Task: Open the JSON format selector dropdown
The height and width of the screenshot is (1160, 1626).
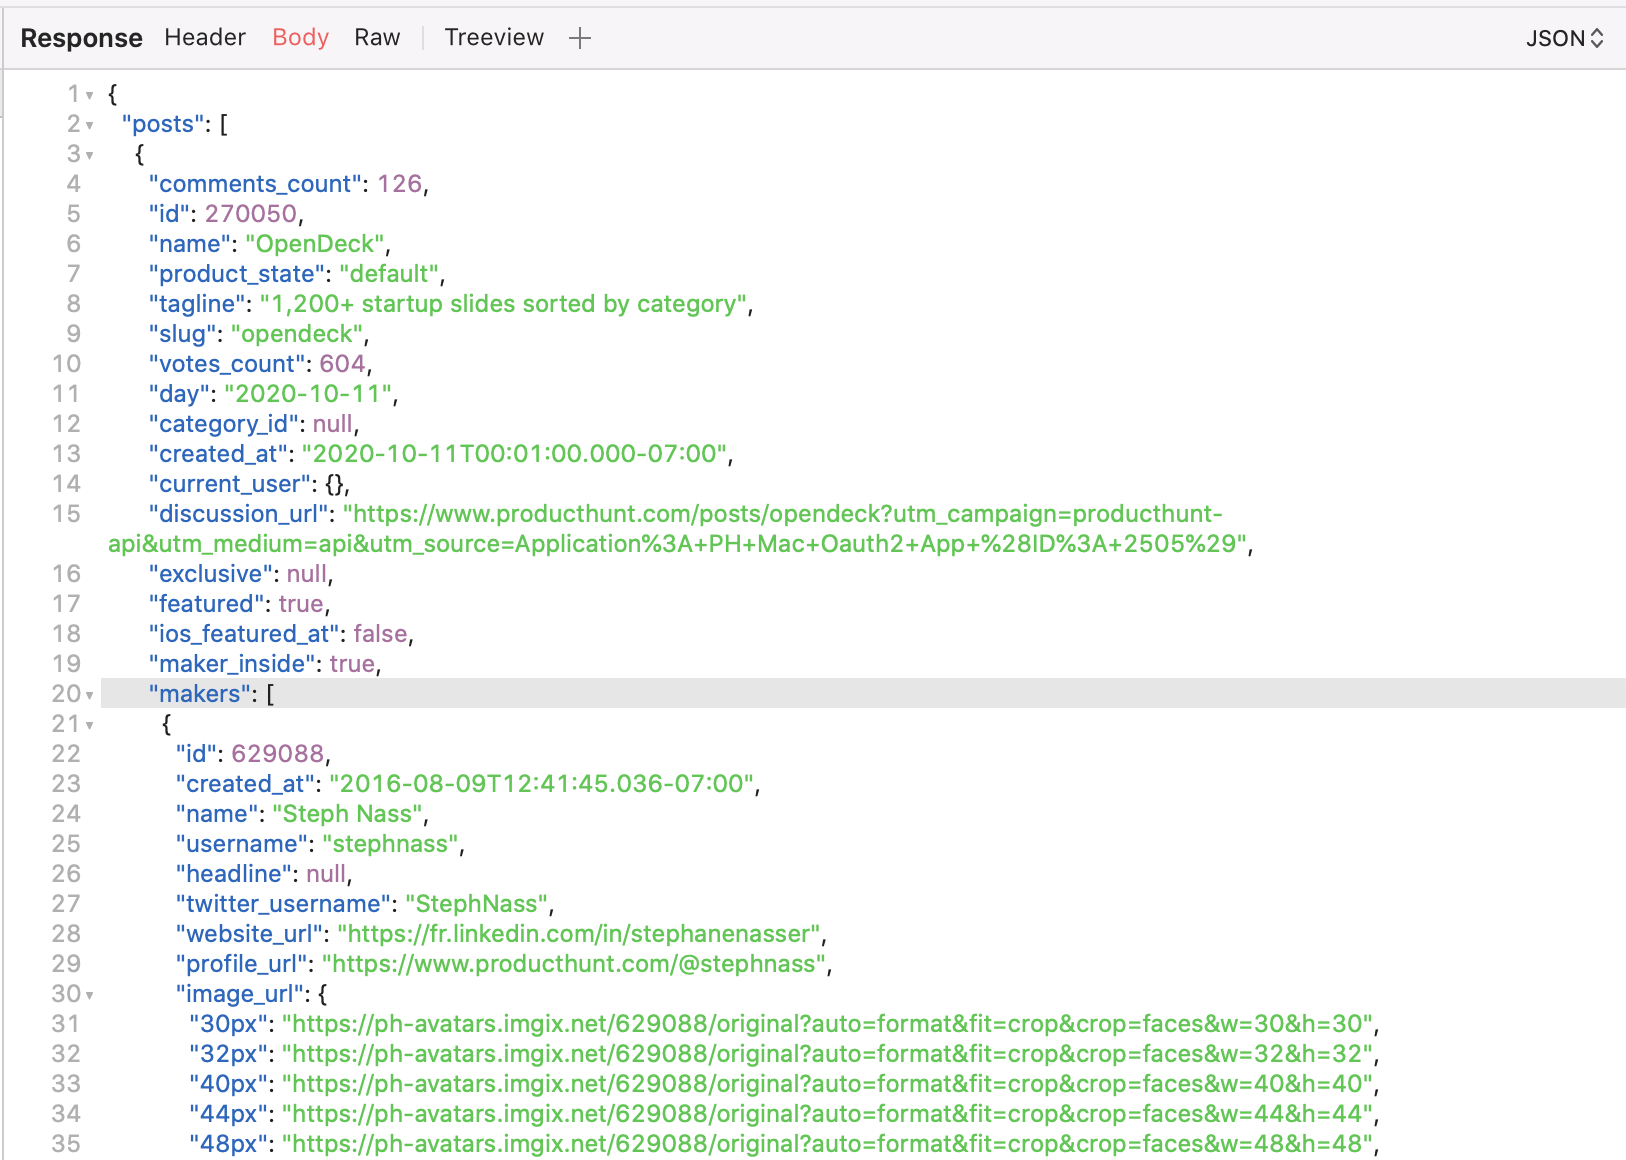Action: (x=1564, y=37)
